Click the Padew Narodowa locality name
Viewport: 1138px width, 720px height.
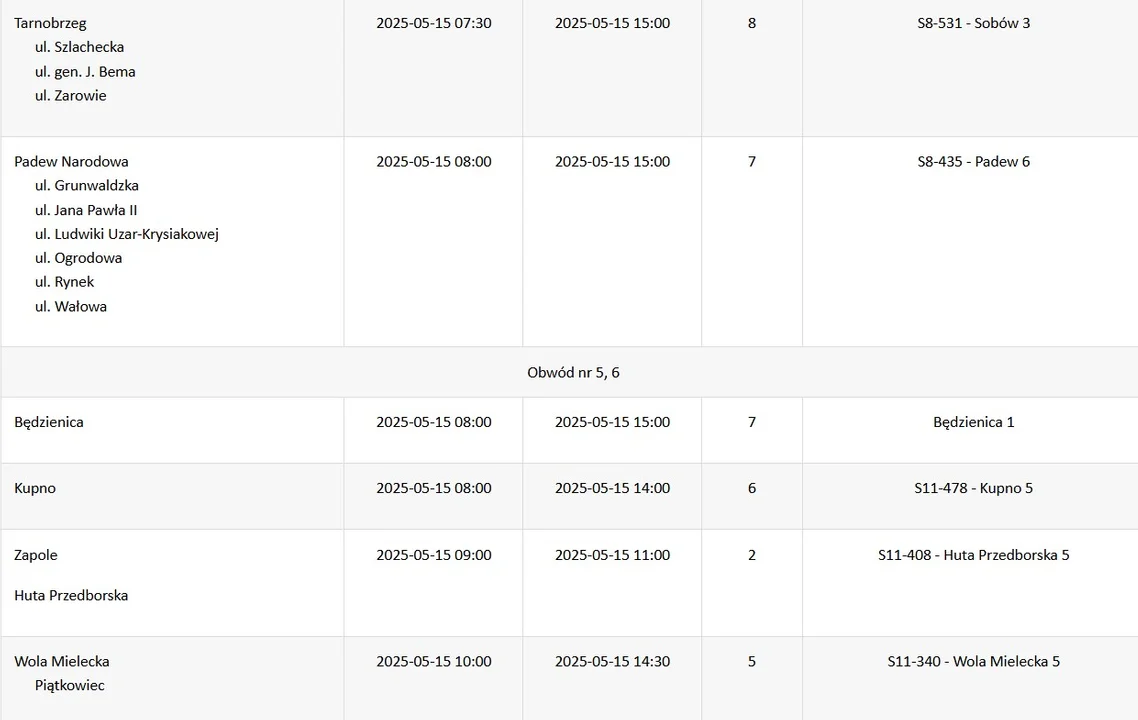pyautogui.click(x=71, y=162)
